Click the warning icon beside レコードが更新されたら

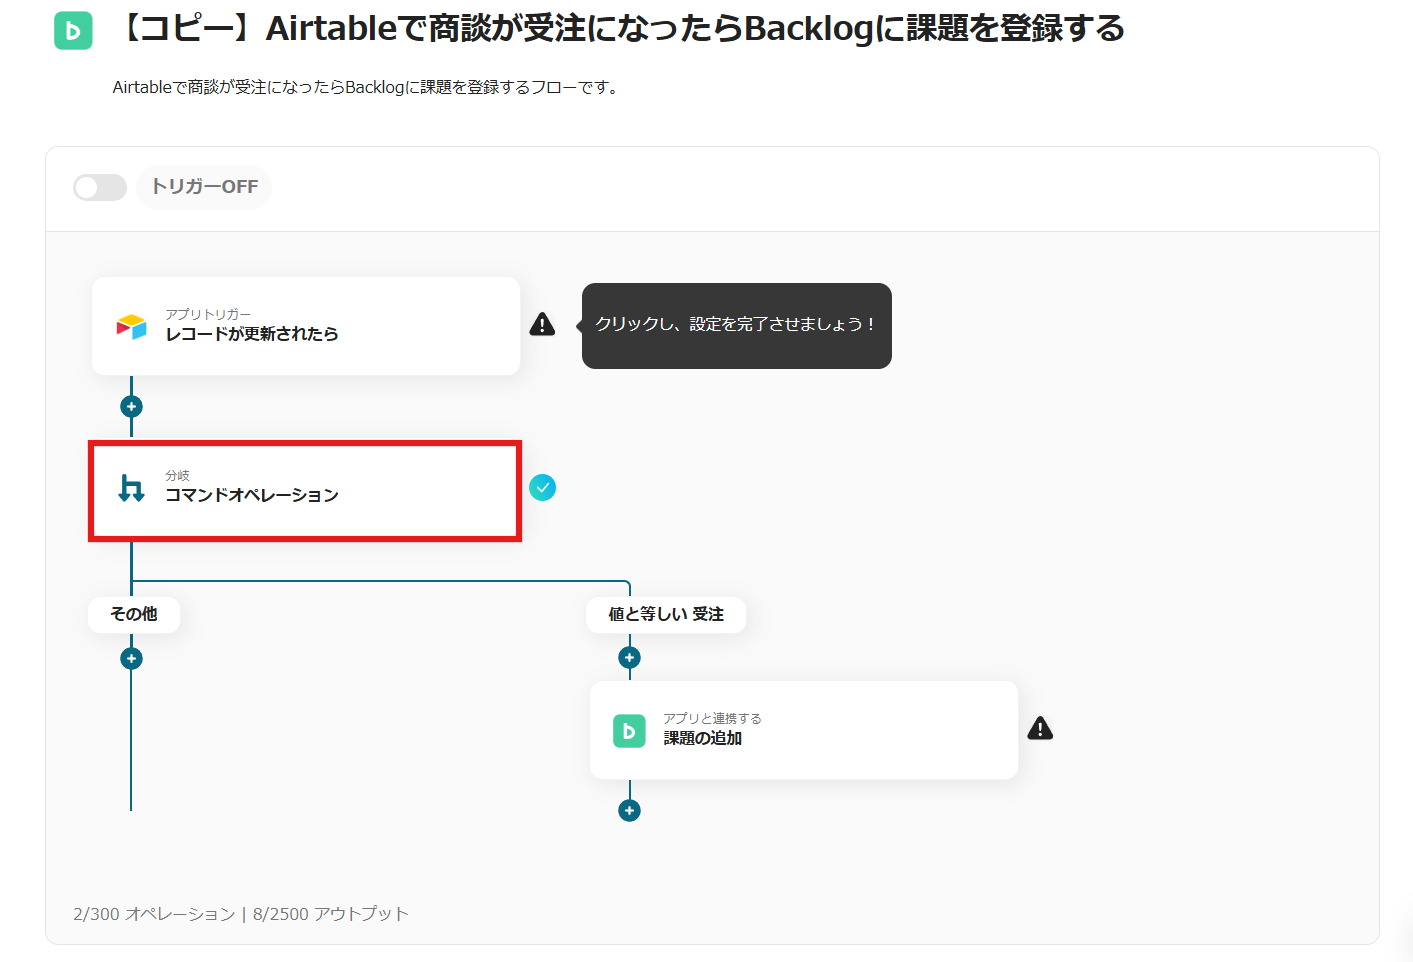(542, 324)
